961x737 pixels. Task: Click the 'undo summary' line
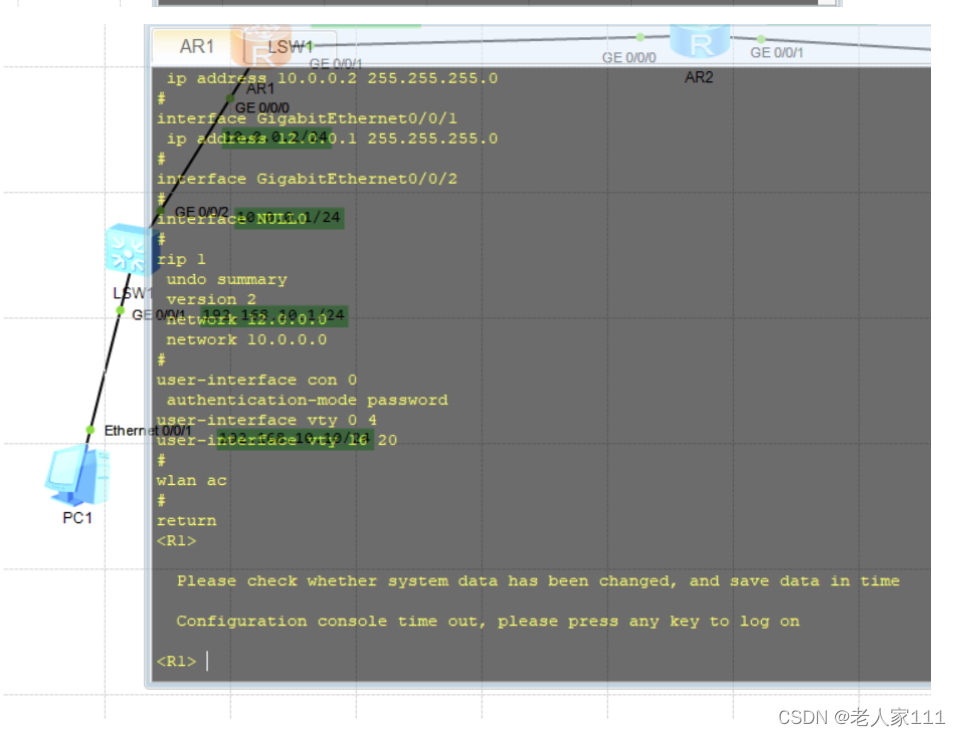pos(226,279)
